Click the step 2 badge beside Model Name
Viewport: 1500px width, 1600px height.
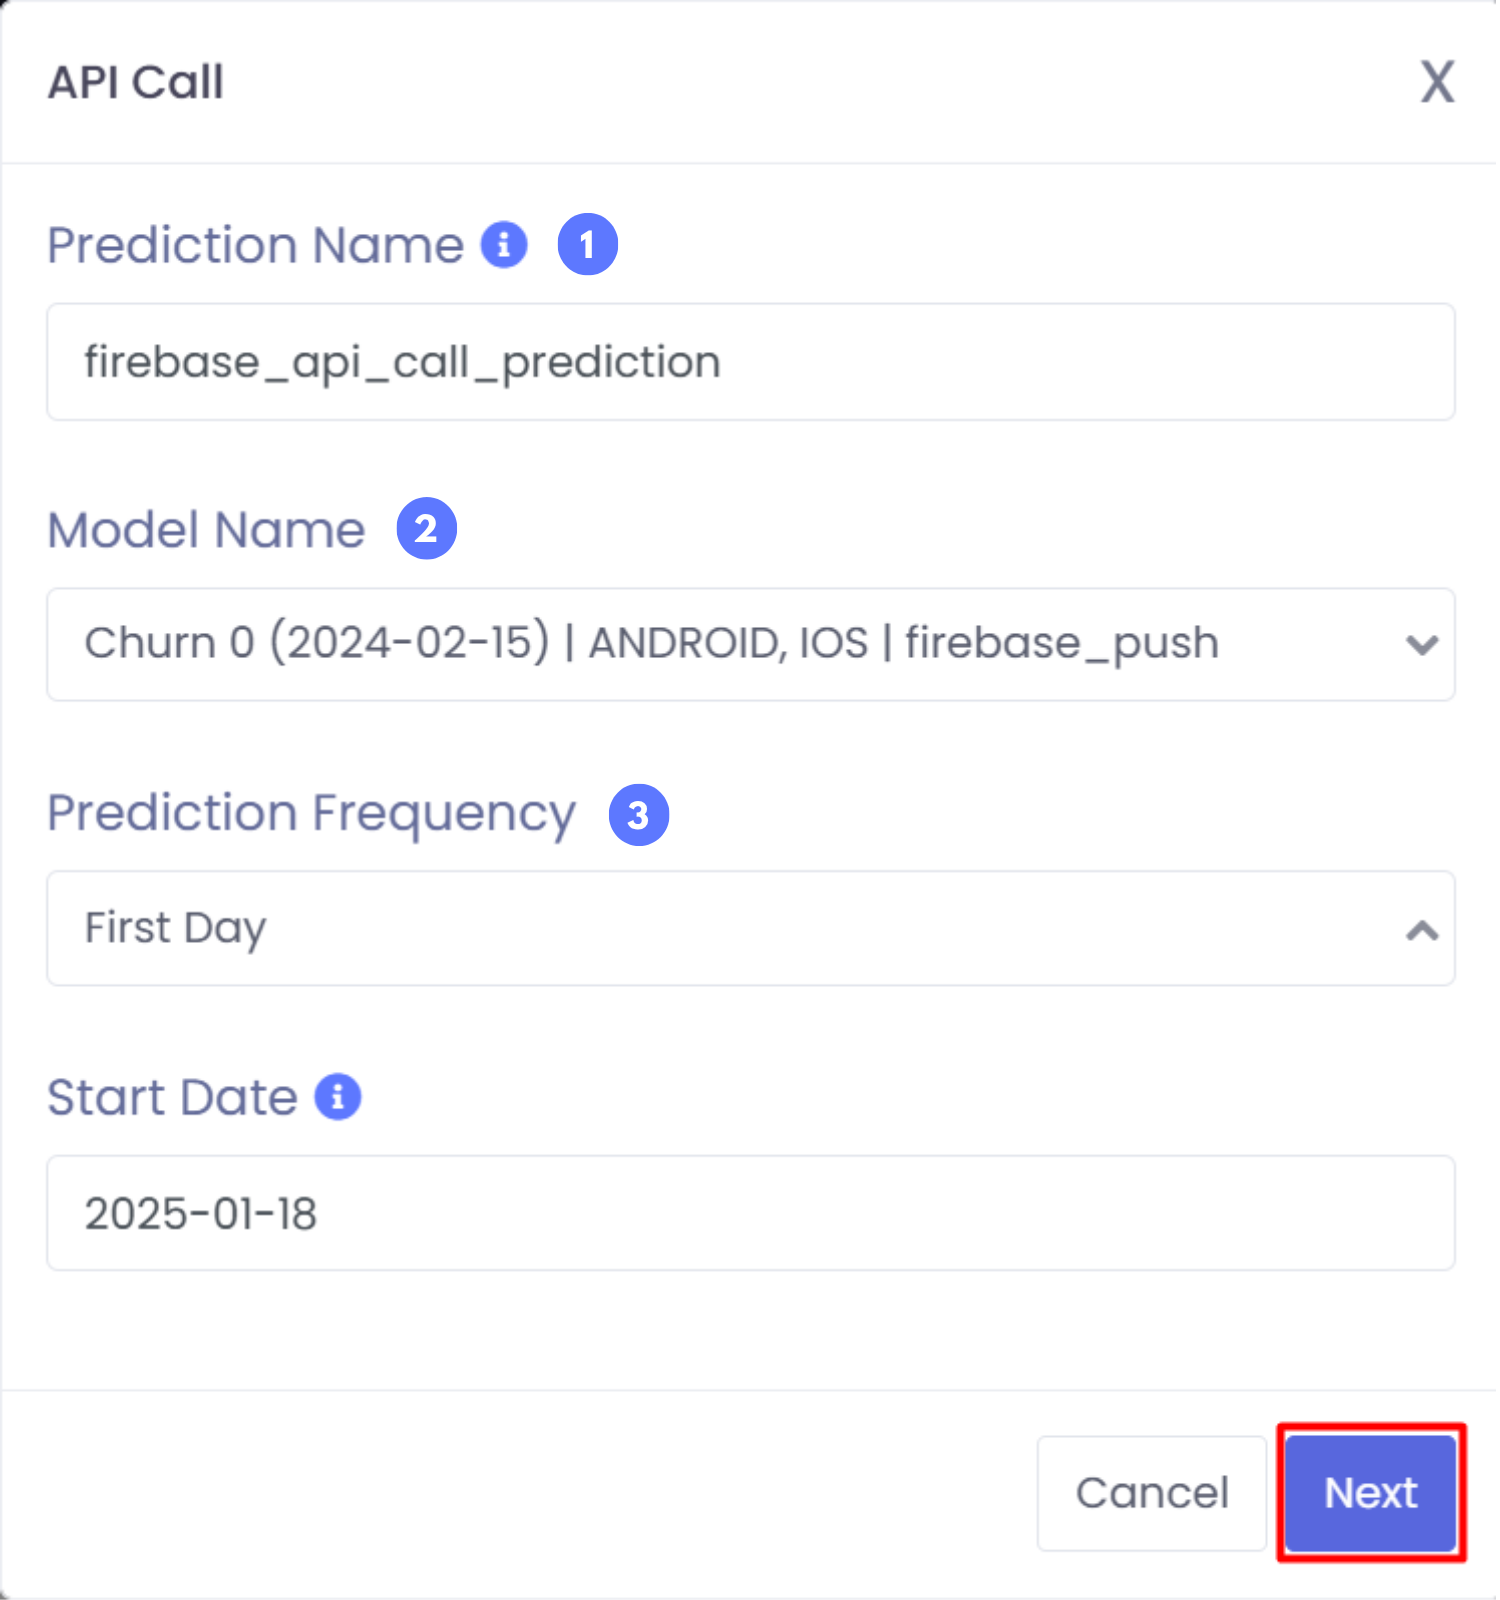click(427, 528)
